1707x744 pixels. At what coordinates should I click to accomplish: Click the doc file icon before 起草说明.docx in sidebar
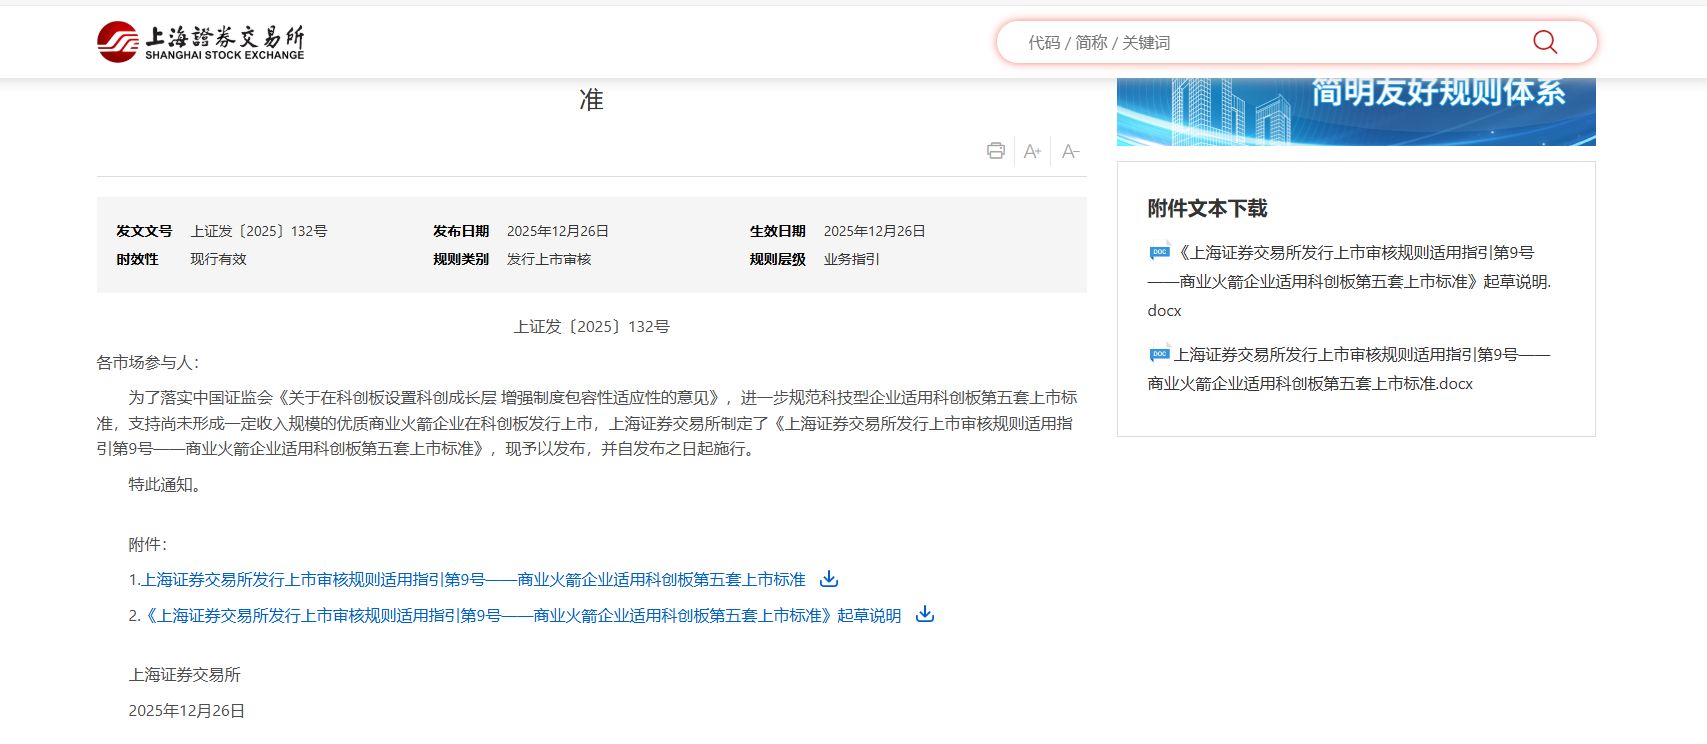coord(1159,252)
